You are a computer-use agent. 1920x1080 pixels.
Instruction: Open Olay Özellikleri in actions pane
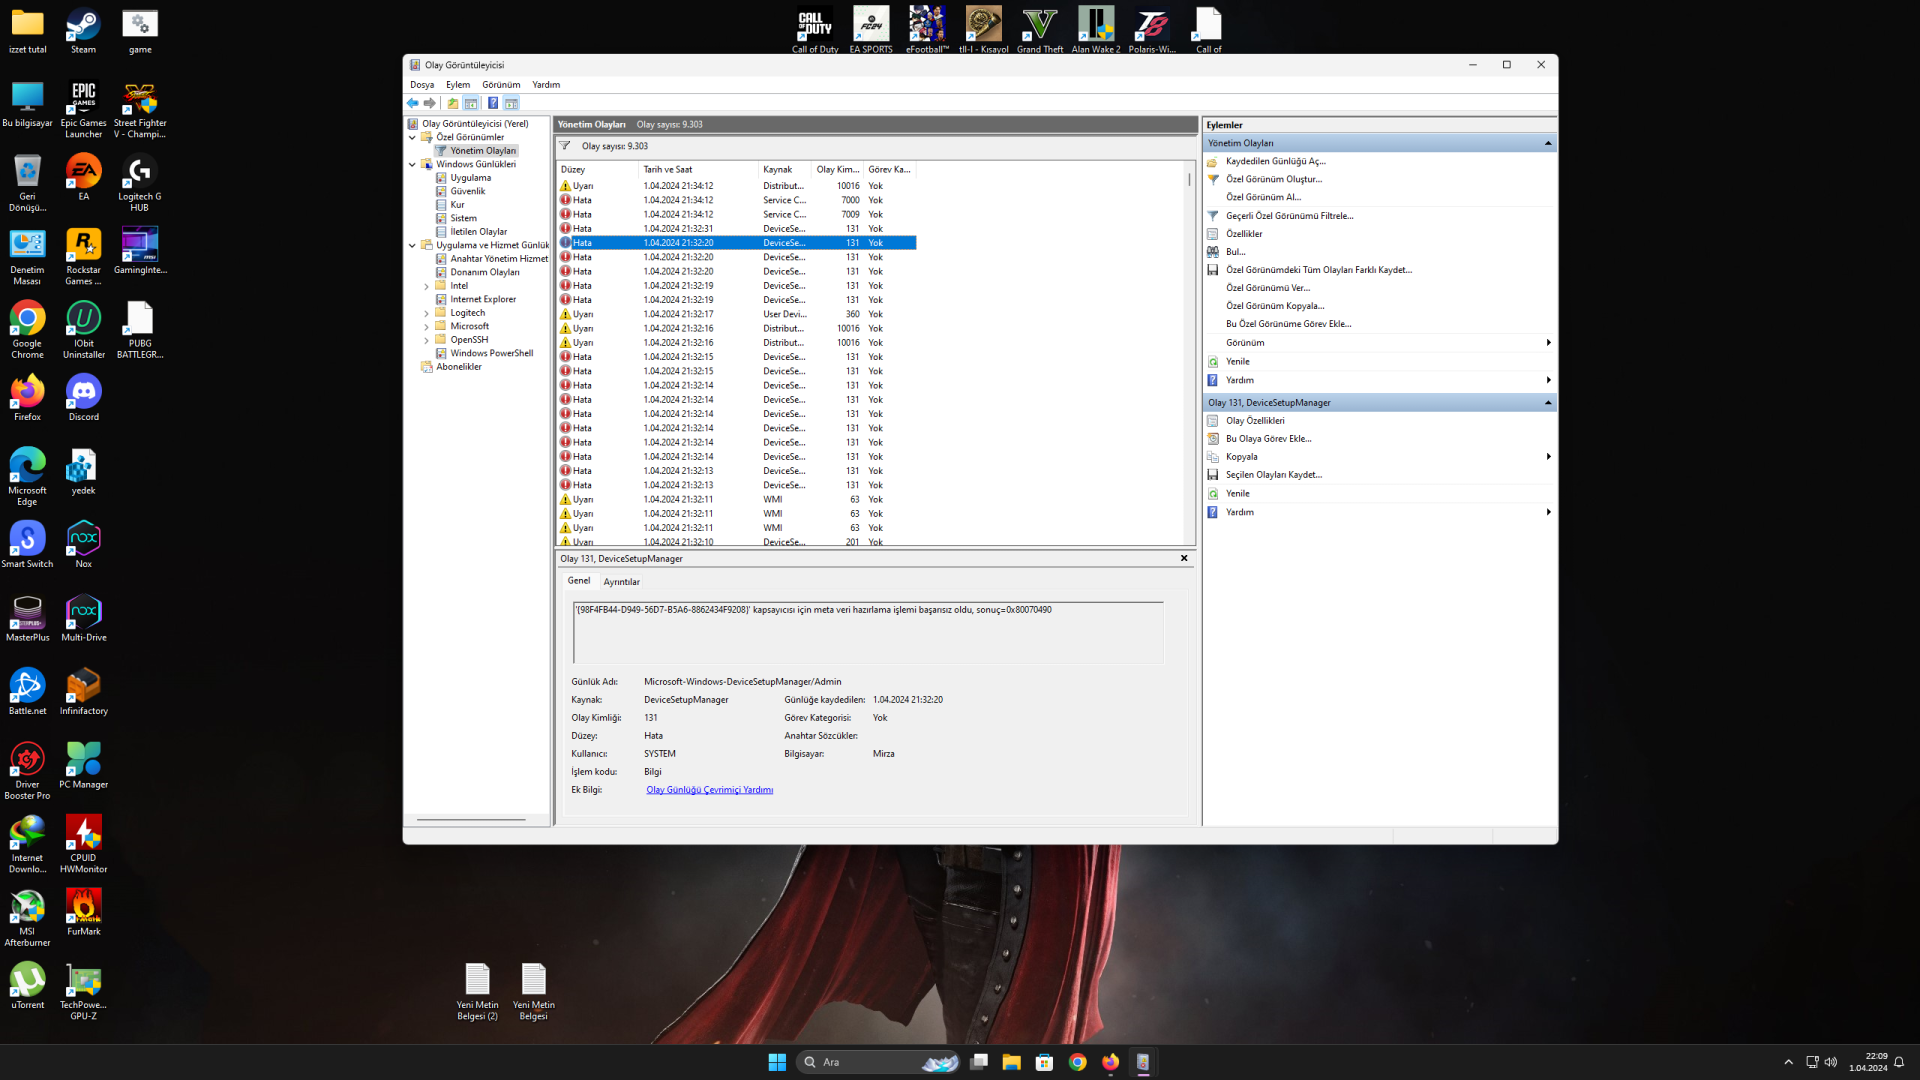[1254, 421]
